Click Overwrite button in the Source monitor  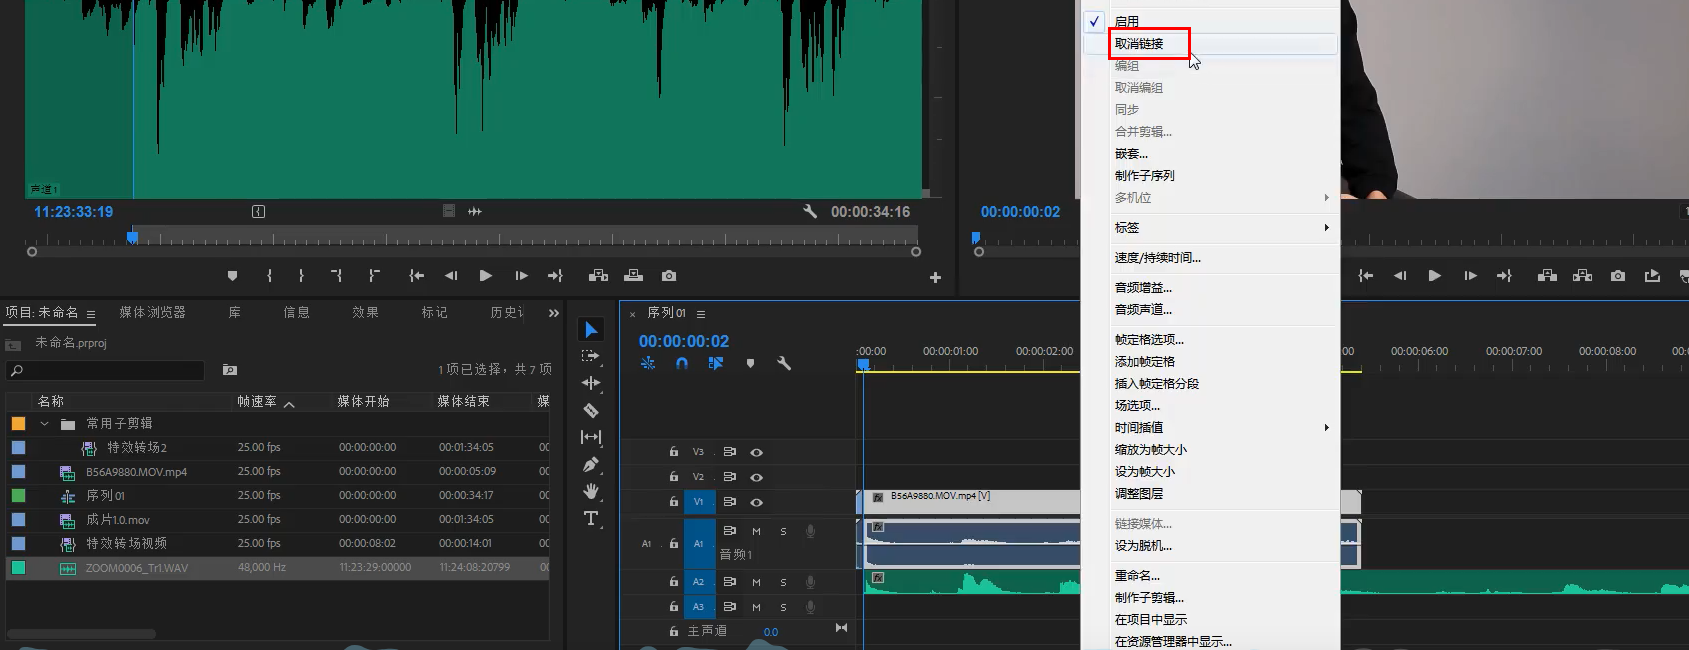[633, 276]
